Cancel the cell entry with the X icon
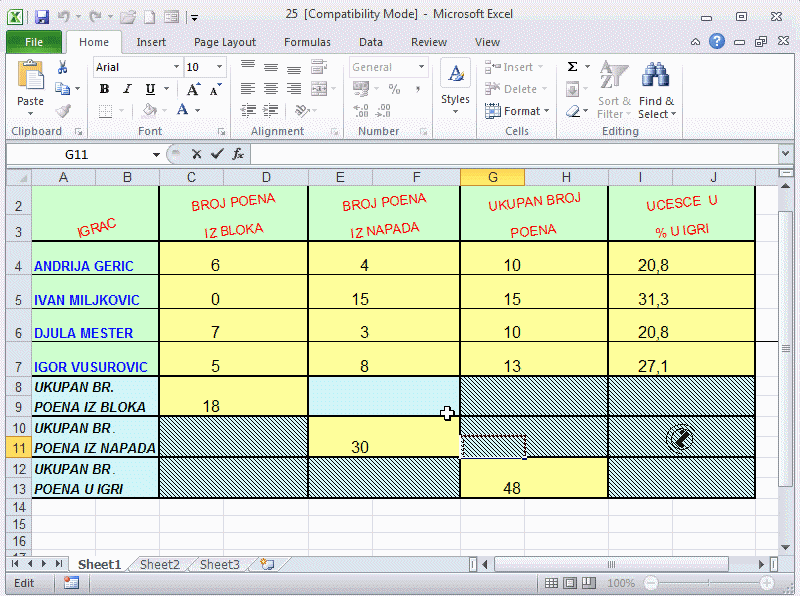Viewport: 800px width, 596px height. tap(196, 154)
